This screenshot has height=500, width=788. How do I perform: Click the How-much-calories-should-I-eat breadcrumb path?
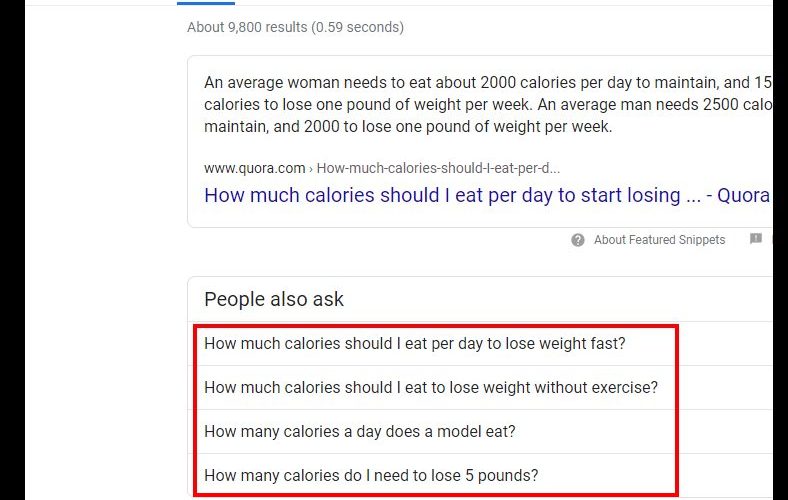(438, 168)
